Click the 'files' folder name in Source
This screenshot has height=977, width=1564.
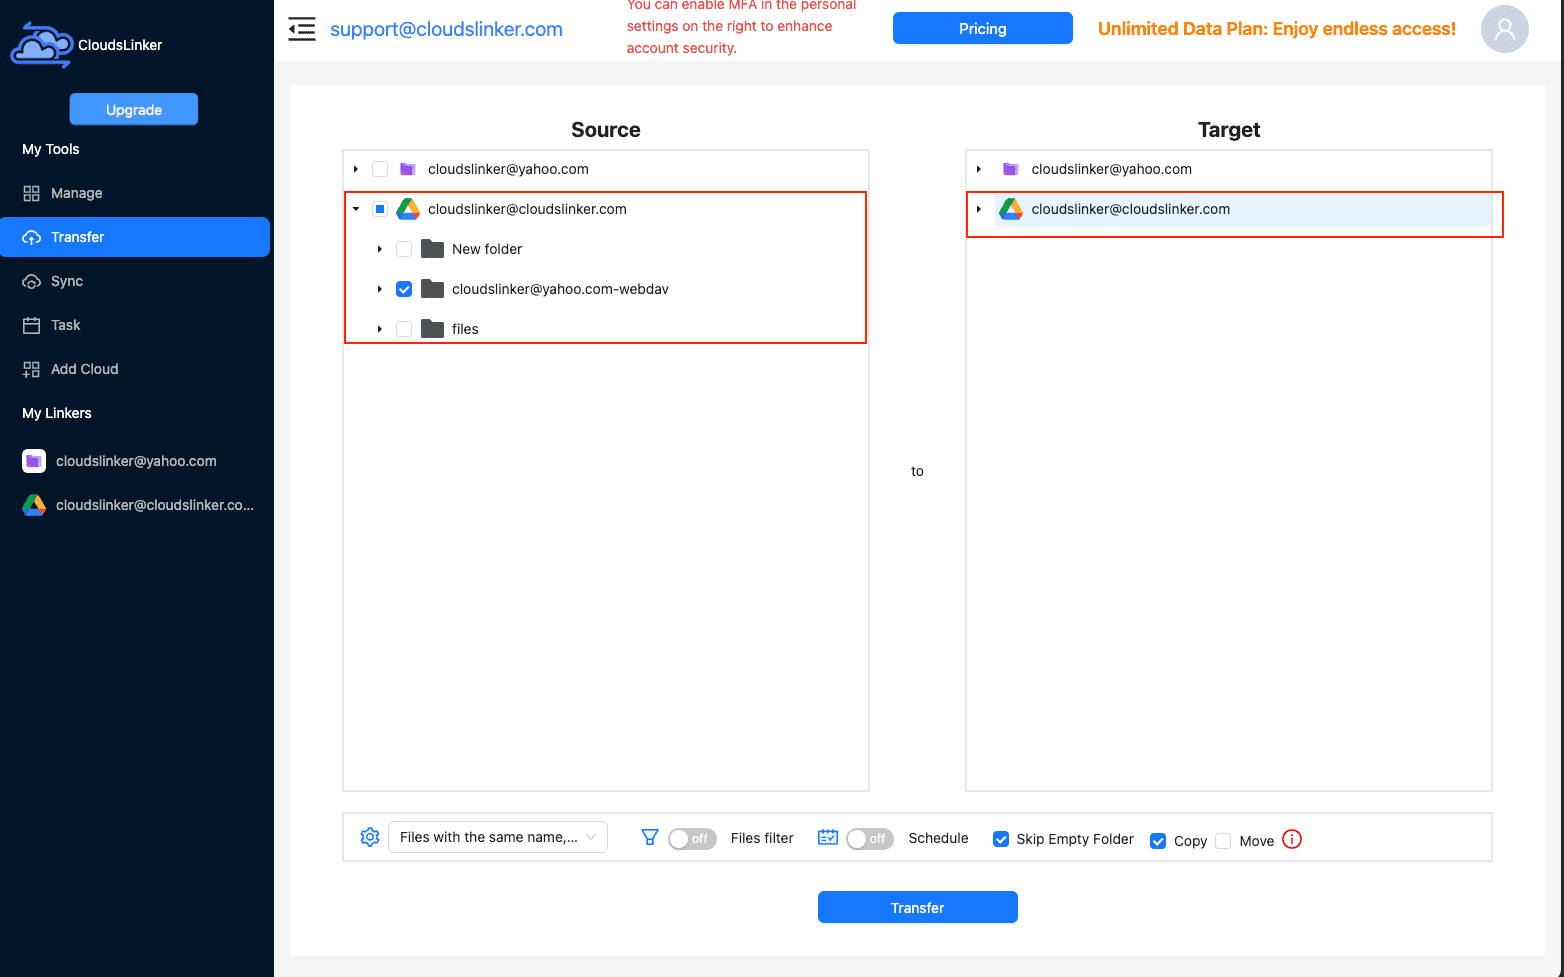[465, 329]
